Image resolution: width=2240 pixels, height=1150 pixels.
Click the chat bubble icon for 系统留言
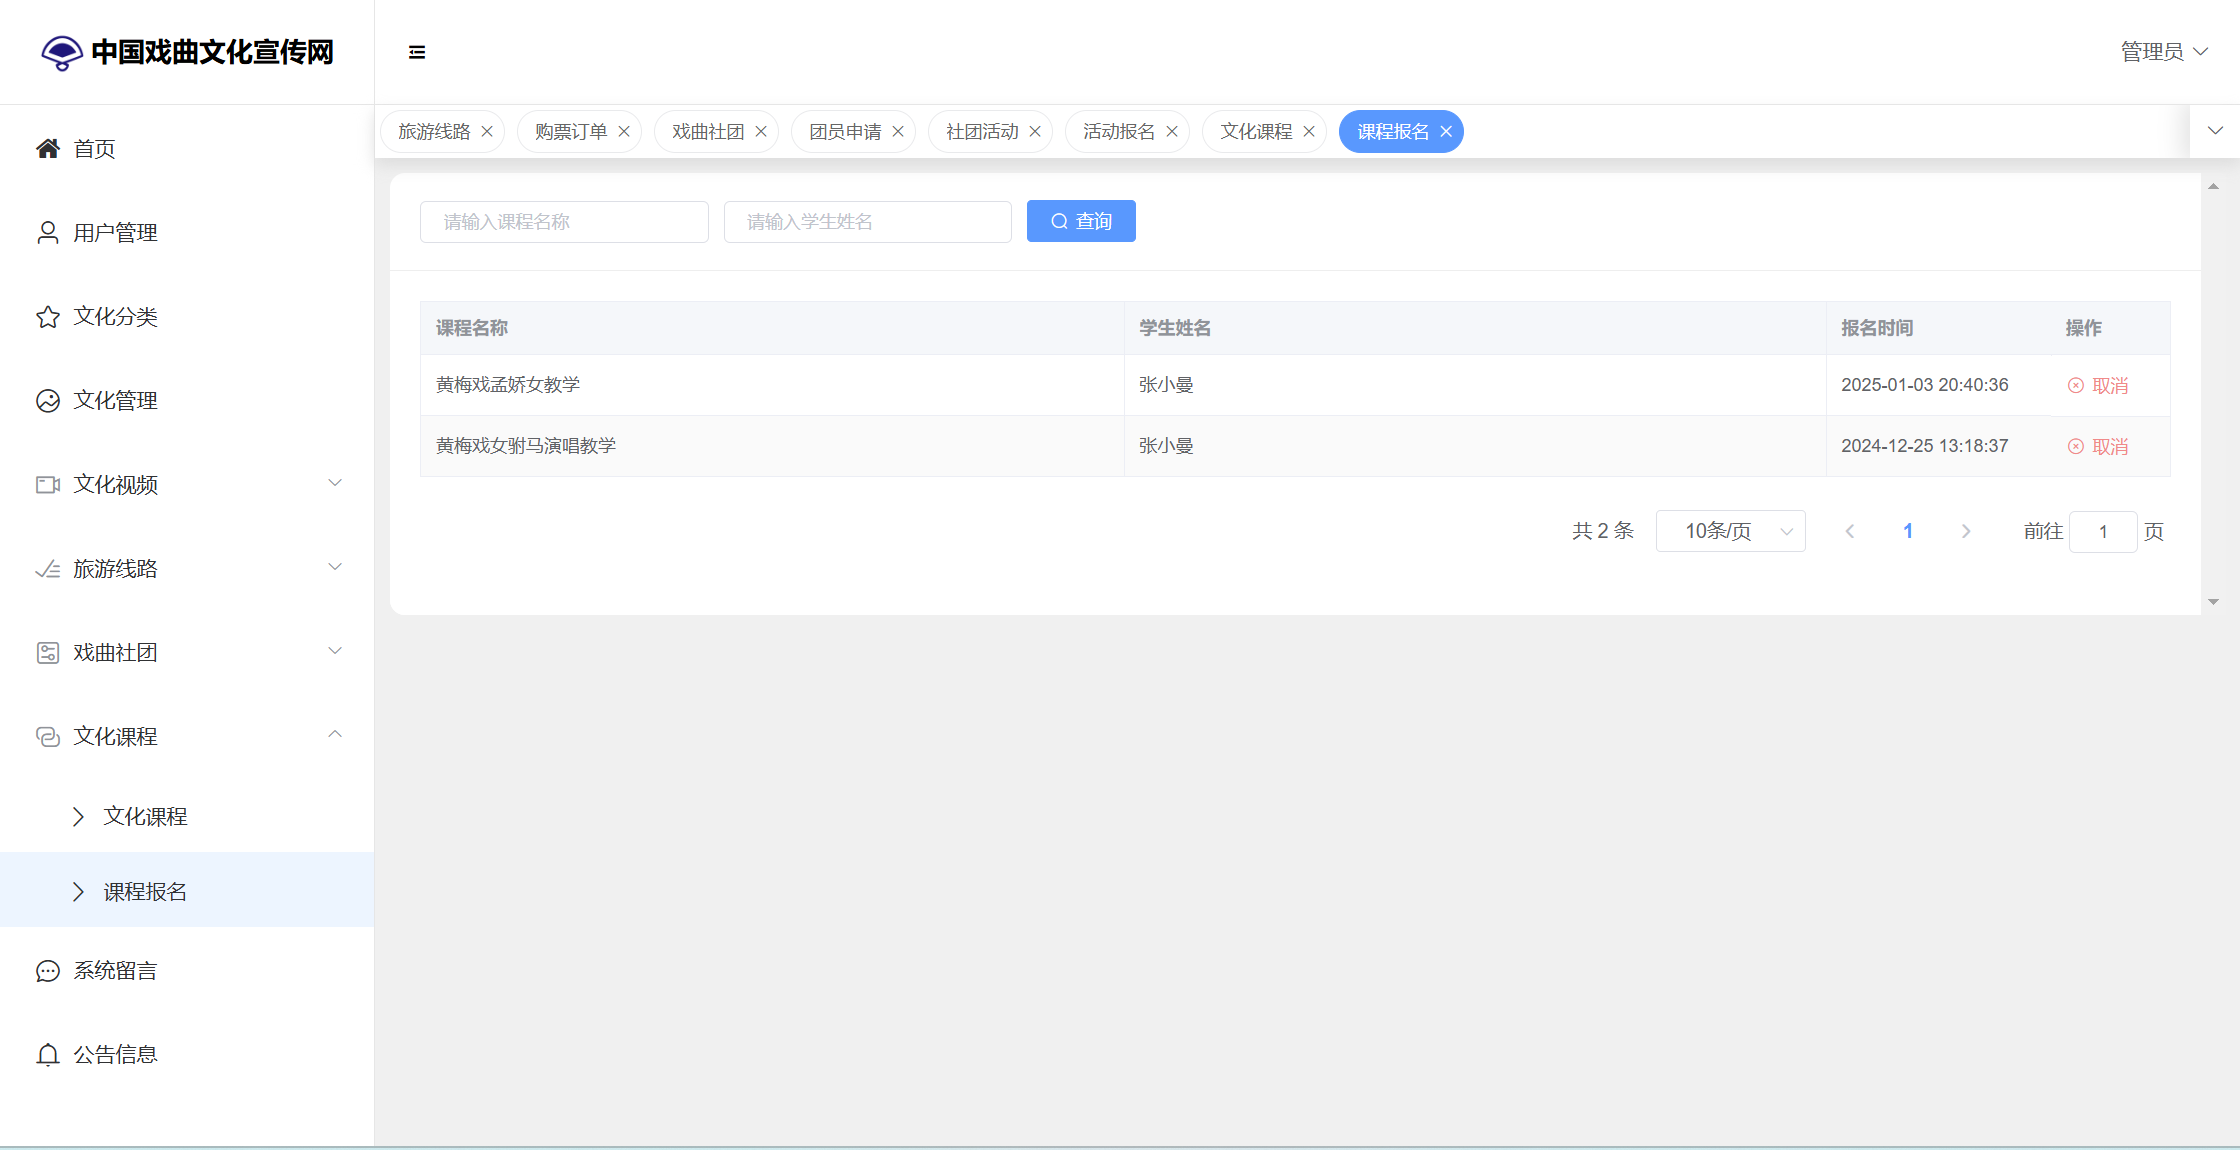pyautogui.click(x=48, y=971)
